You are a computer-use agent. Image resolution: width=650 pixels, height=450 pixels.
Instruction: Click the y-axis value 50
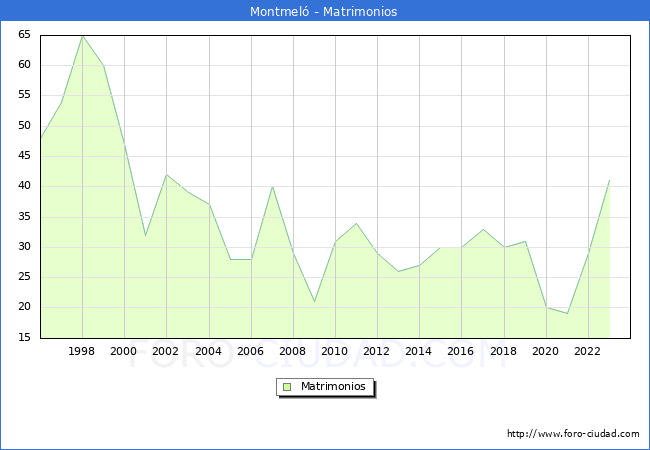pyautogui.click(x=24, y=126)
